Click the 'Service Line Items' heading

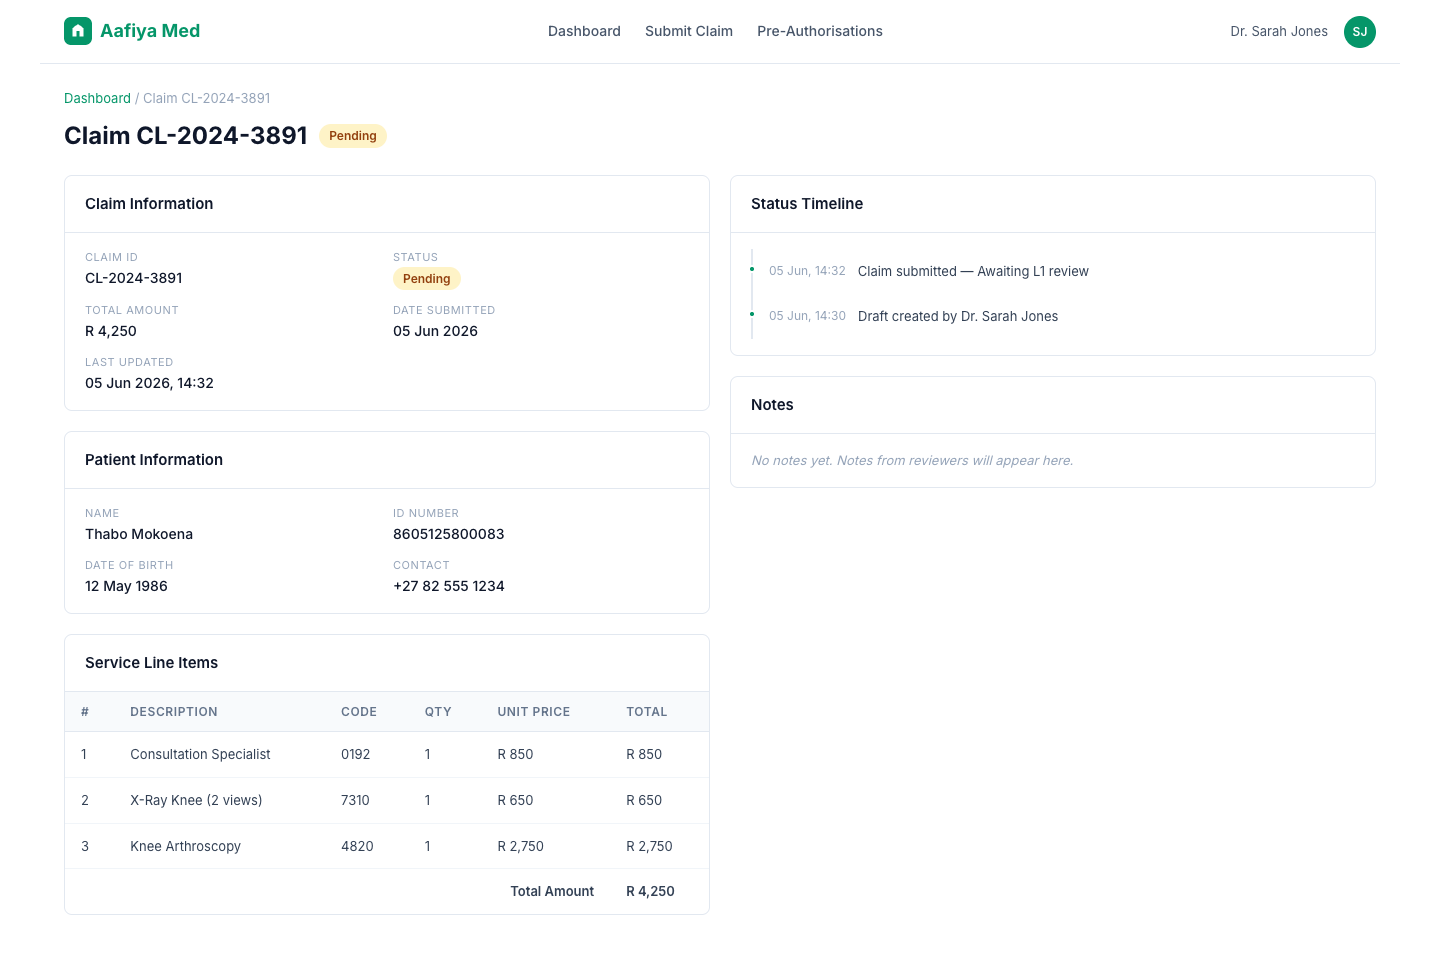tap(151, 663)
